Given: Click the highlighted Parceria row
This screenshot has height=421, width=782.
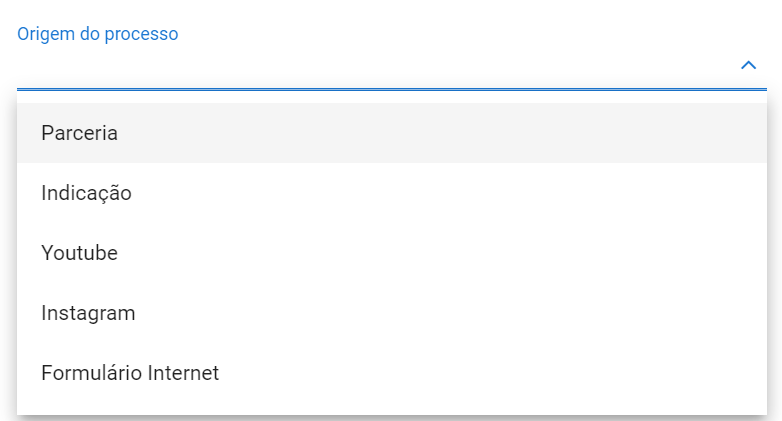Looking at the screenshot, I should click(x=392, y=133).
